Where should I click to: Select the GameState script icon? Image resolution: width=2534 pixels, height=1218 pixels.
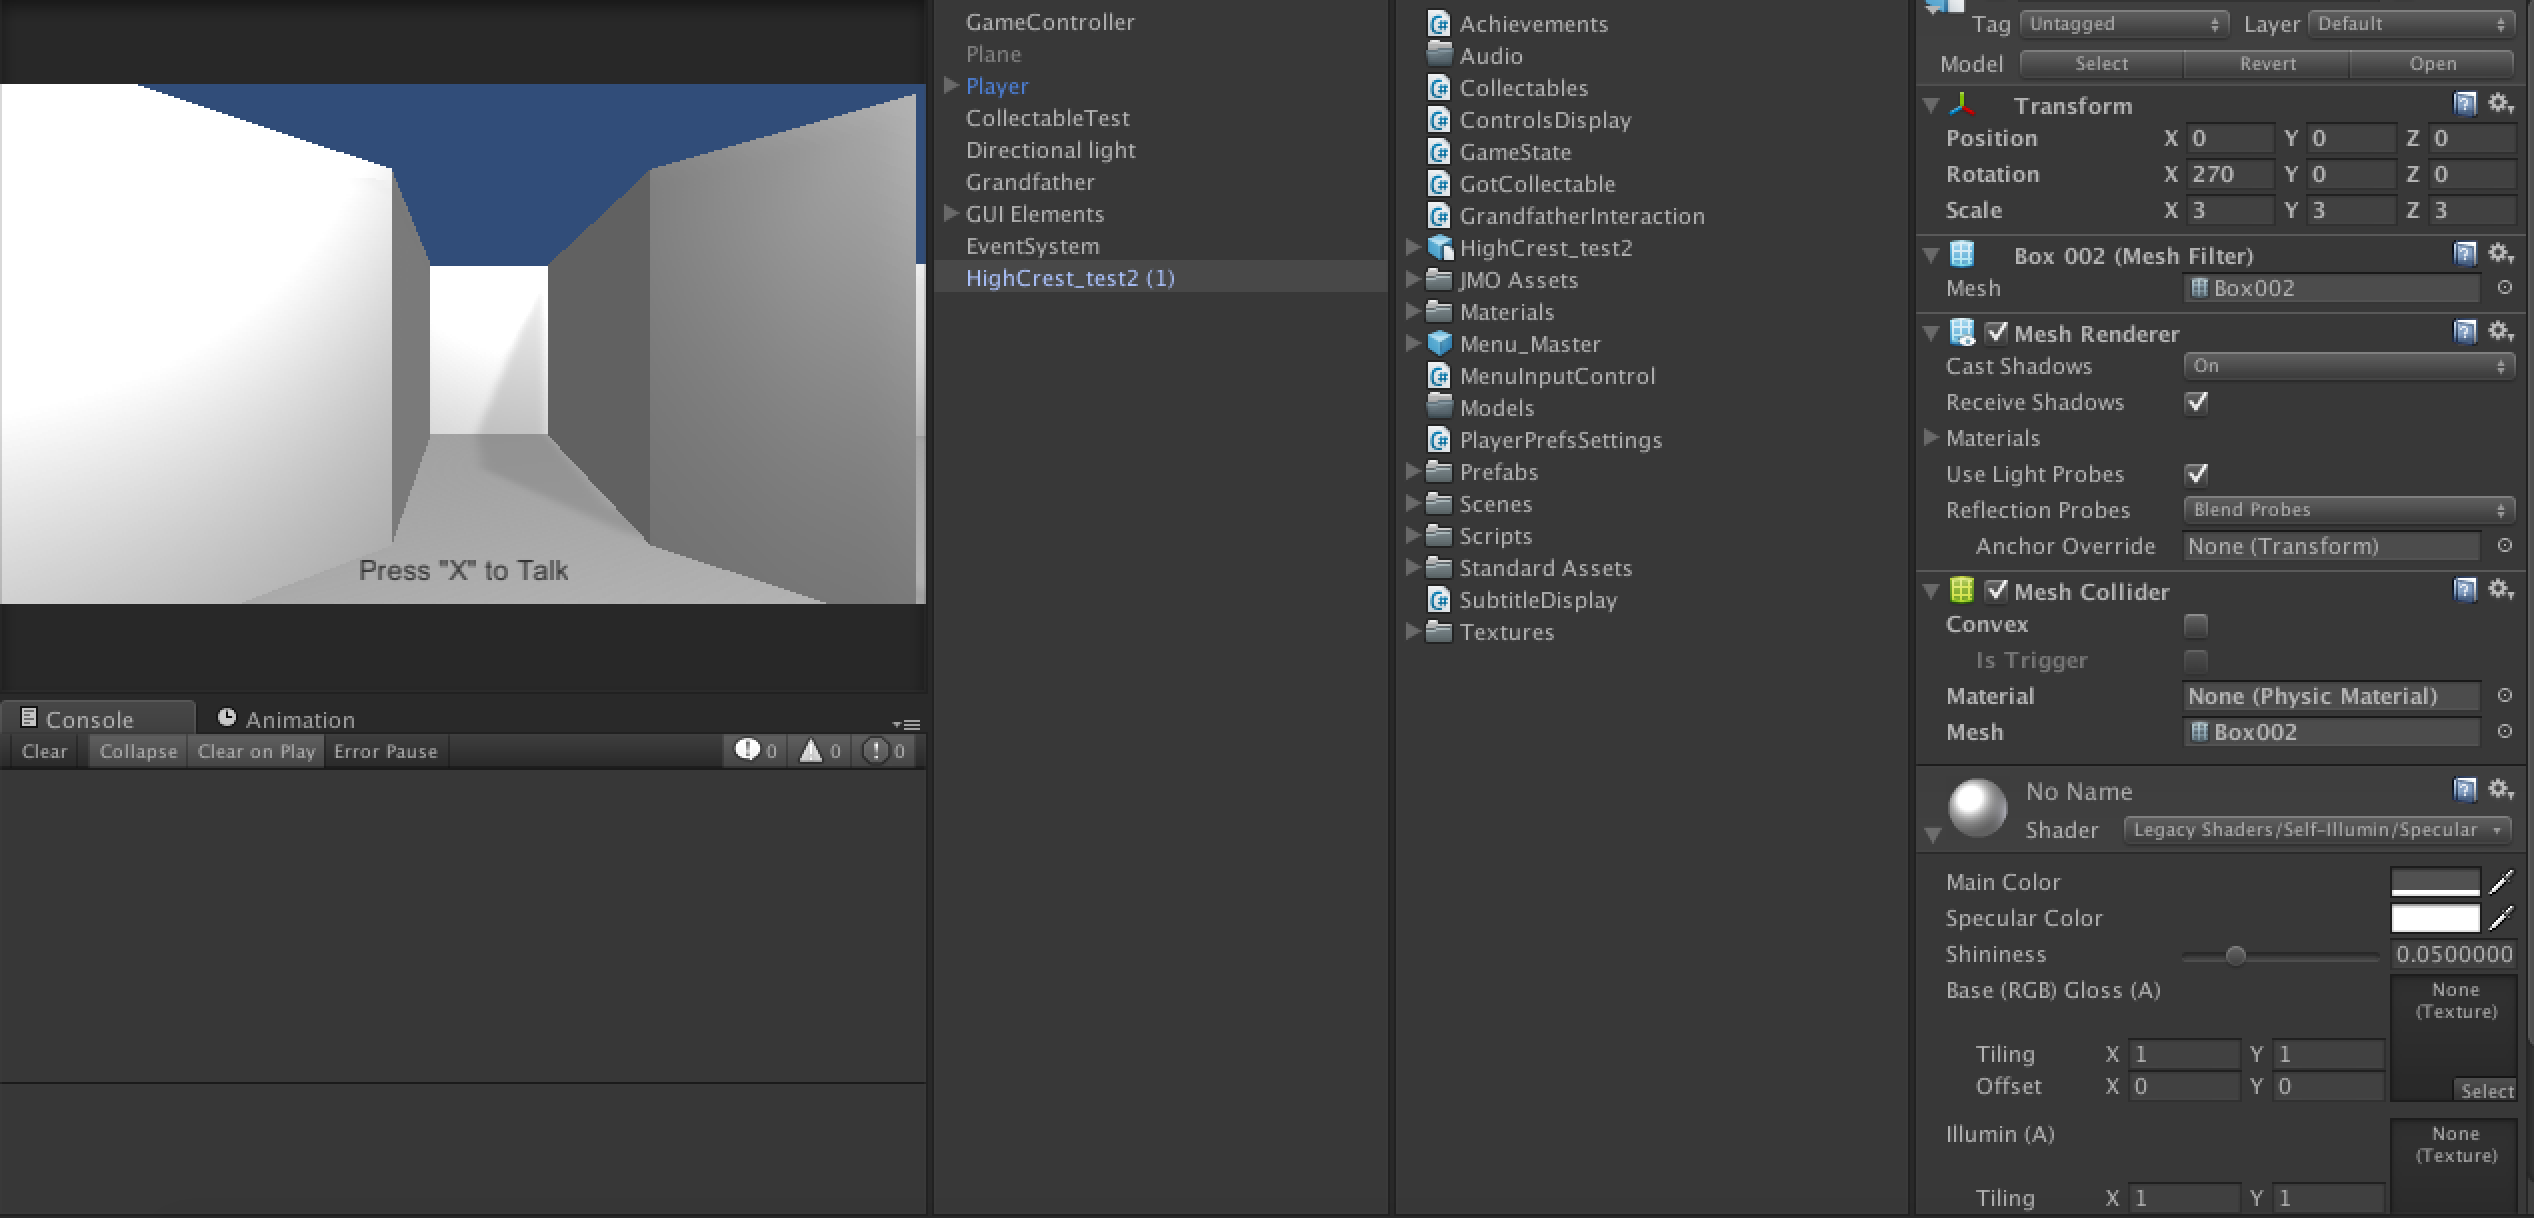coord(1439,152)
